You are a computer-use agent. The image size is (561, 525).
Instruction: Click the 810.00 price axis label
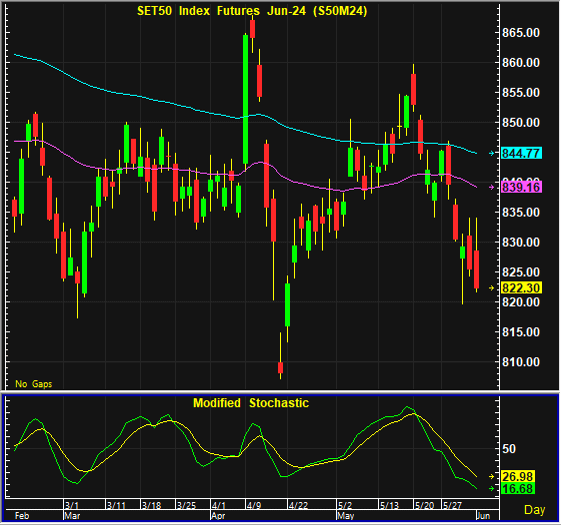point(521,362)
